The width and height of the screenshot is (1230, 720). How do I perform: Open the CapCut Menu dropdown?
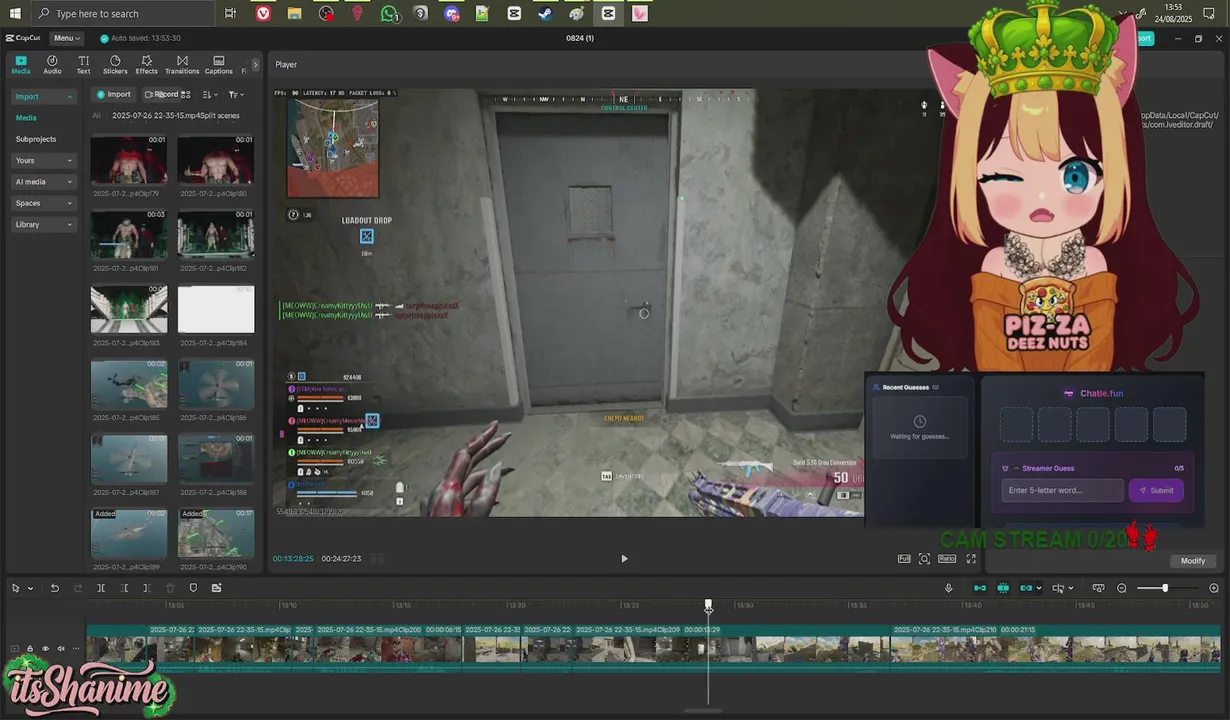[66, 38]
